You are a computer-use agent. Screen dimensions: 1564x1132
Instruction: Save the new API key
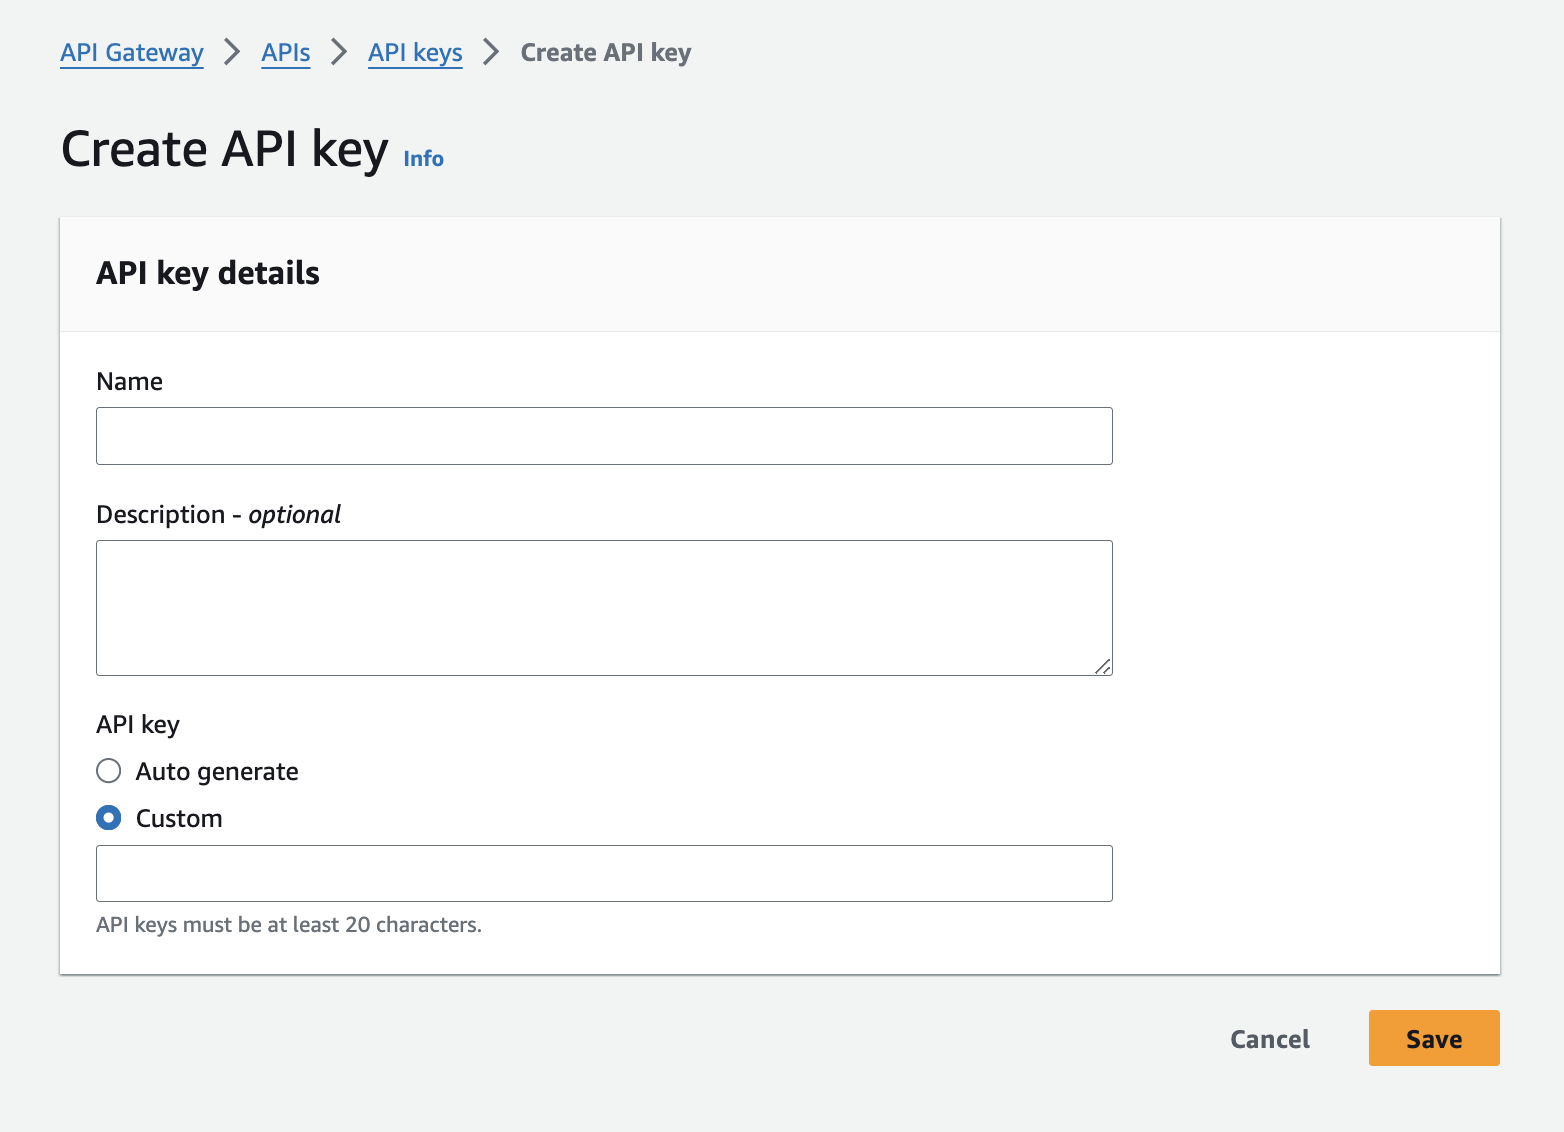(1433, 1038)
